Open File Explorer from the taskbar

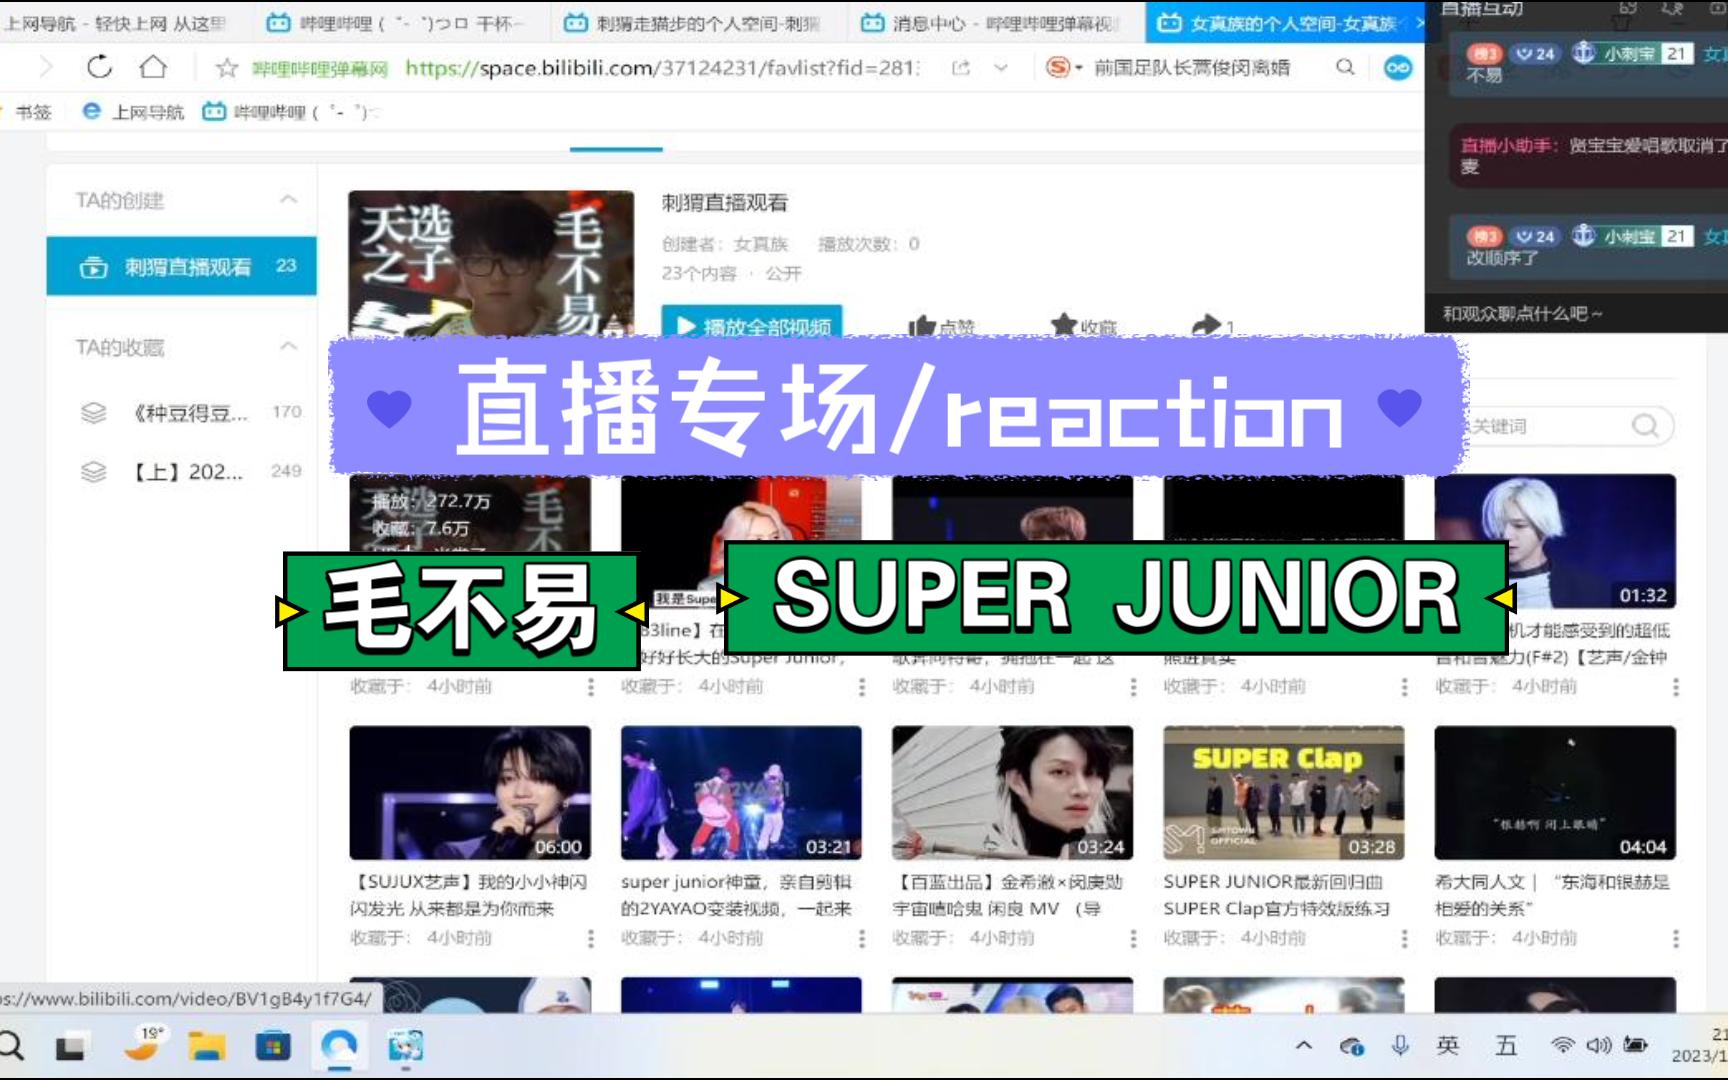click(207, 1047)
